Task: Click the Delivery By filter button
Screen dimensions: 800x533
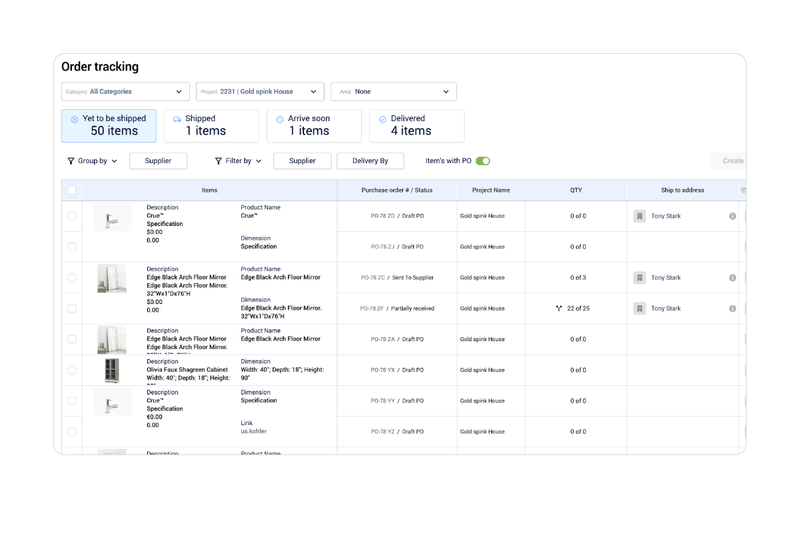Action: point(370,161)
